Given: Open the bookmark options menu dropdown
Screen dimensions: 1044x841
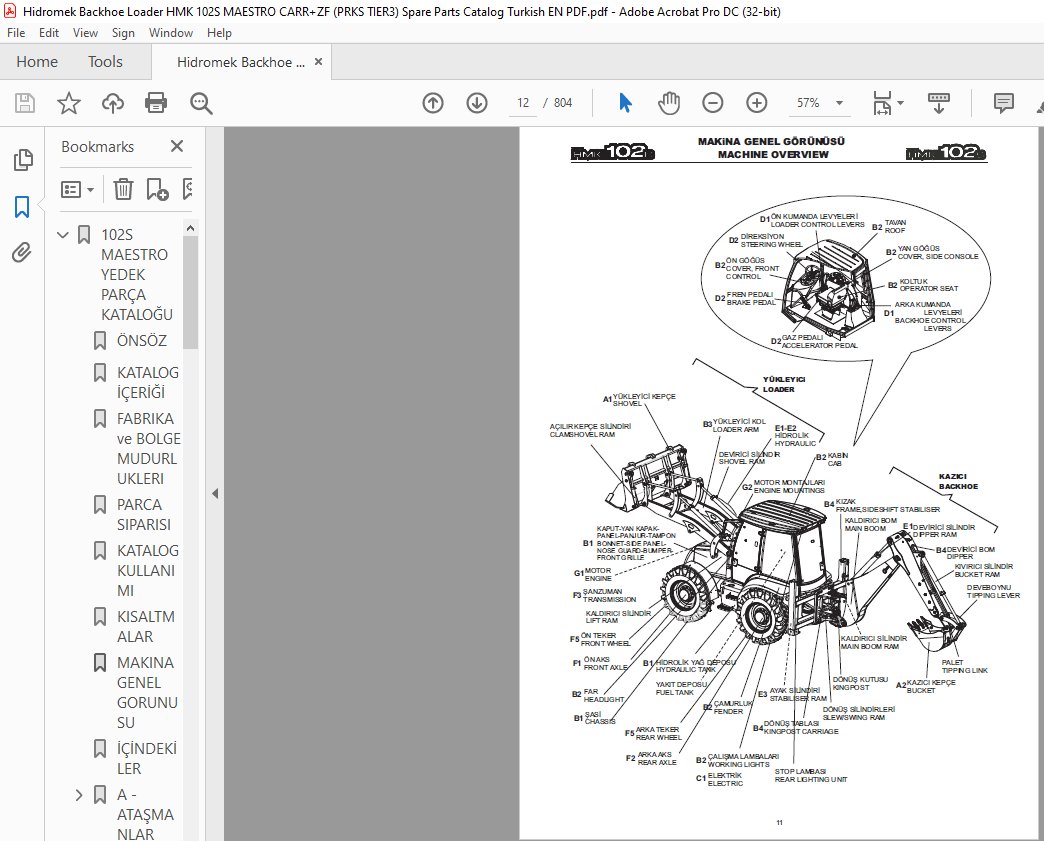Looking at the screenshot, I should (77, 190).
